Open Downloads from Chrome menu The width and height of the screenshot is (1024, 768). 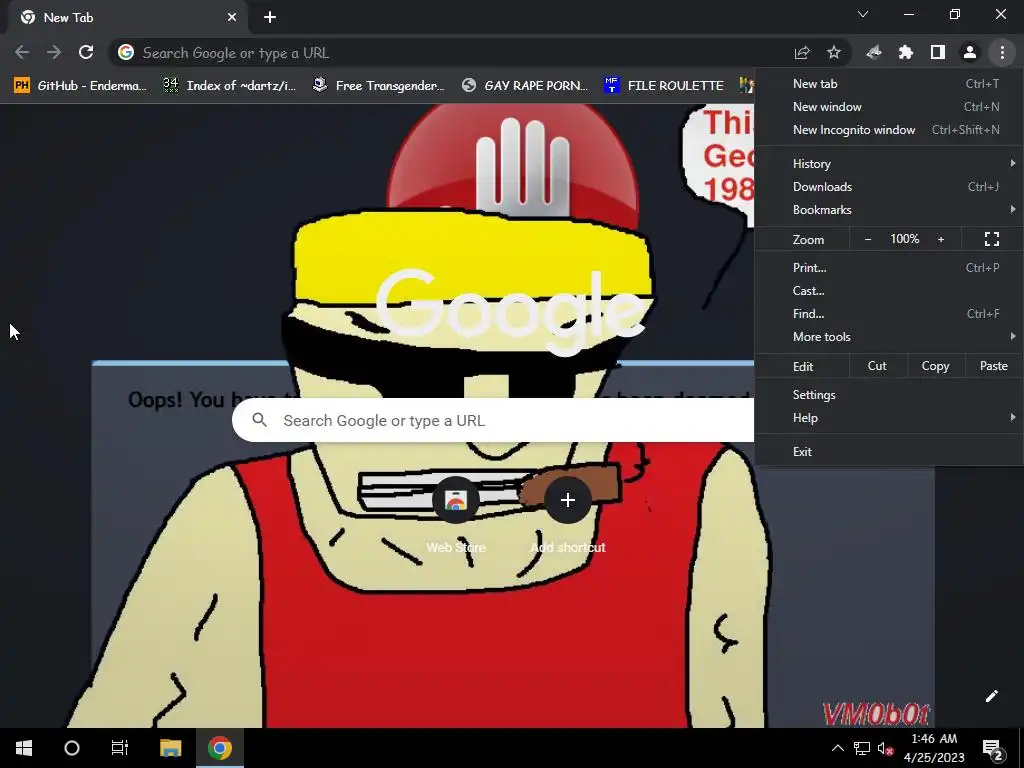889,187
